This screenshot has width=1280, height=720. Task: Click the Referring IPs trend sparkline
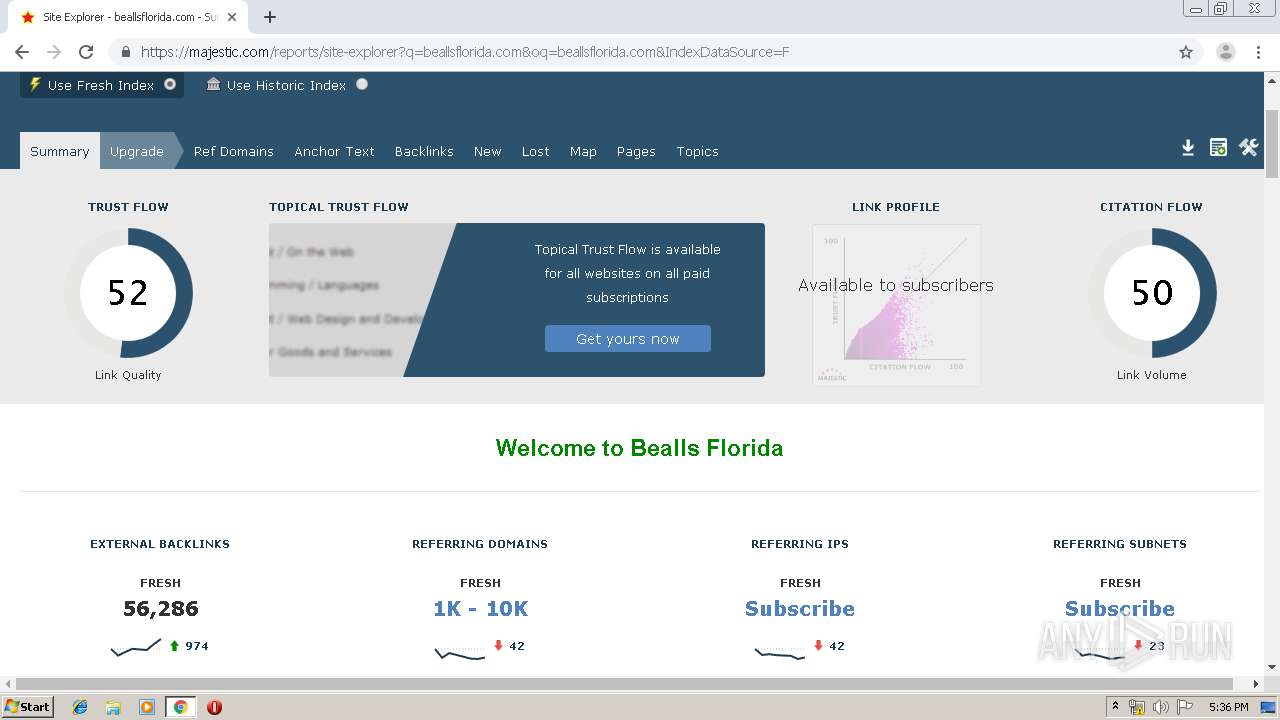point(780,653)
